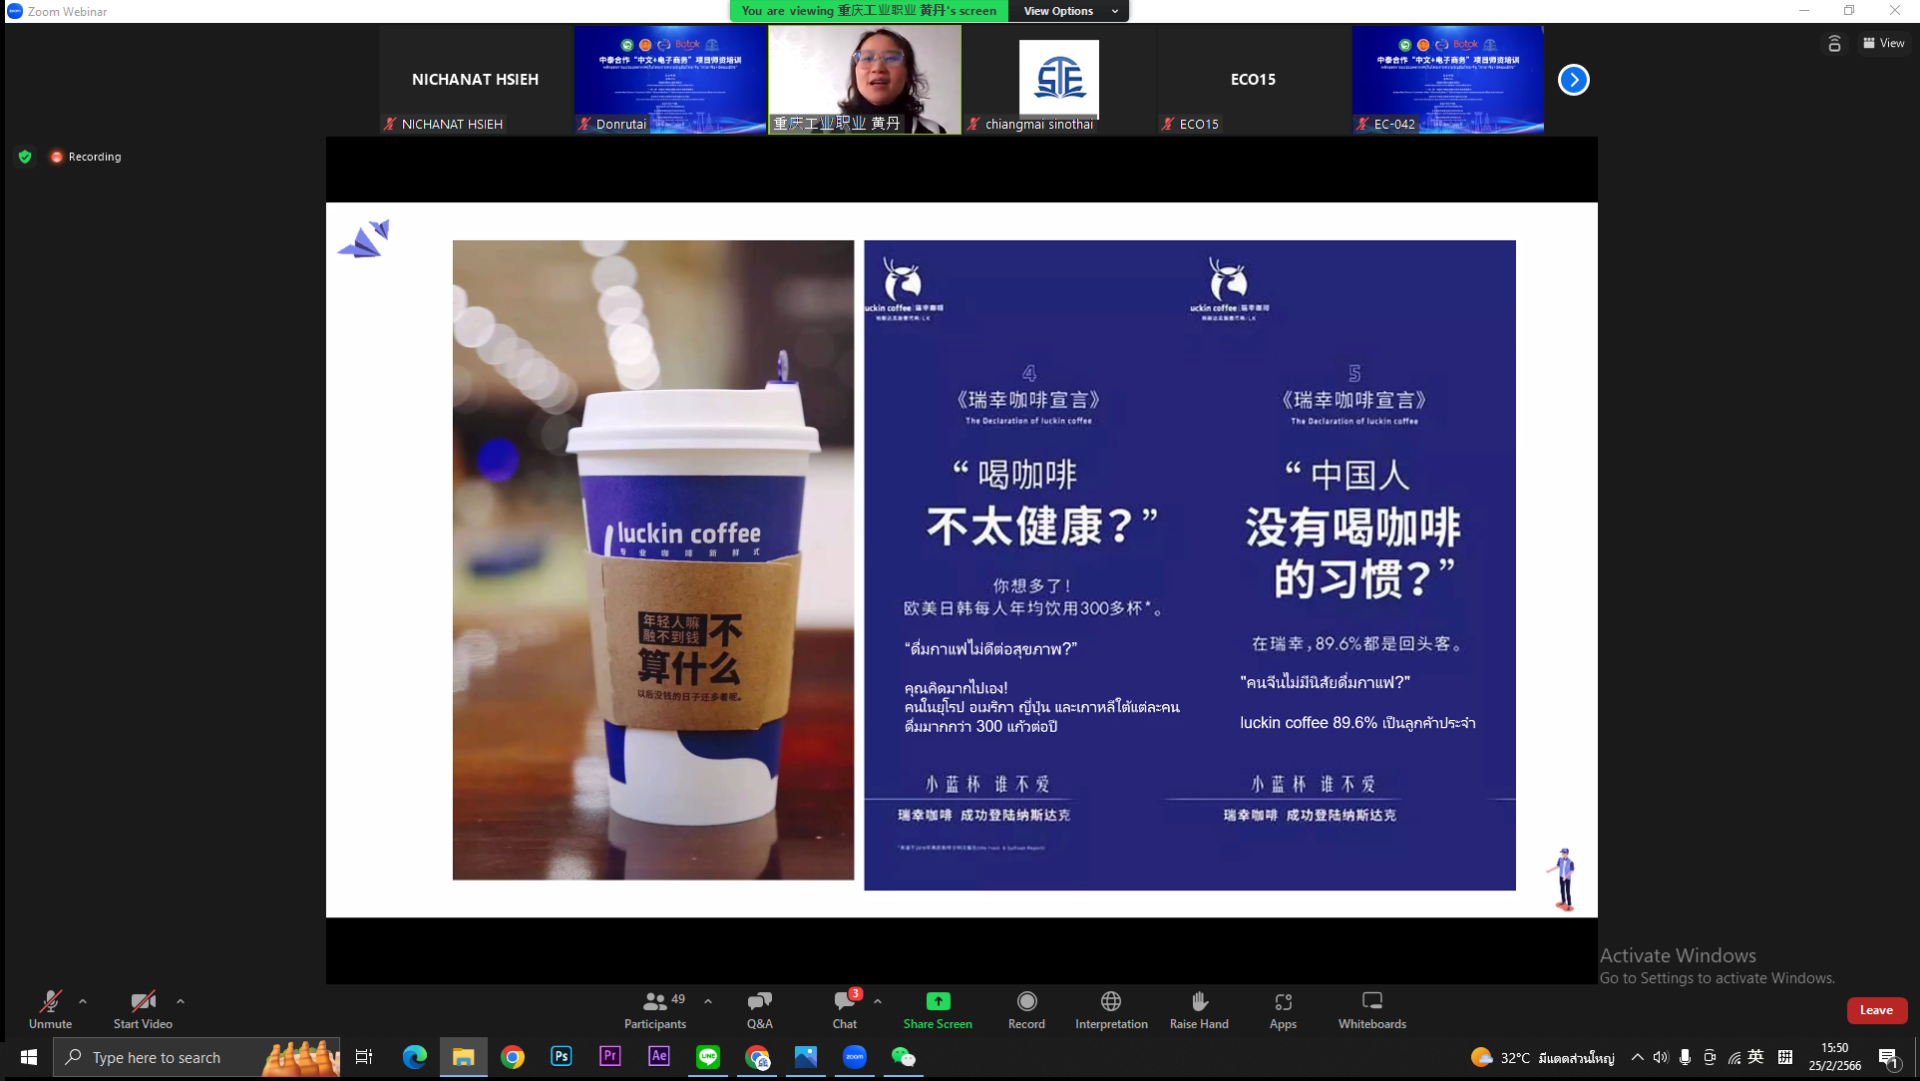The width and height of the screenshot is (1920, 1081).
Task: Select chiangmai sinothai participant tile
Action: [1059, 80]
